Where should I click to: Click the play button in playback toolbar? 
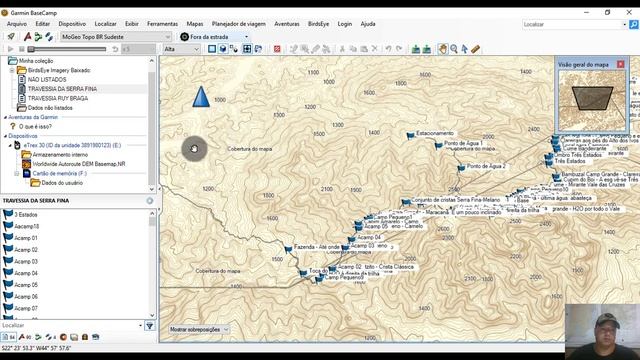coord(11,49)
